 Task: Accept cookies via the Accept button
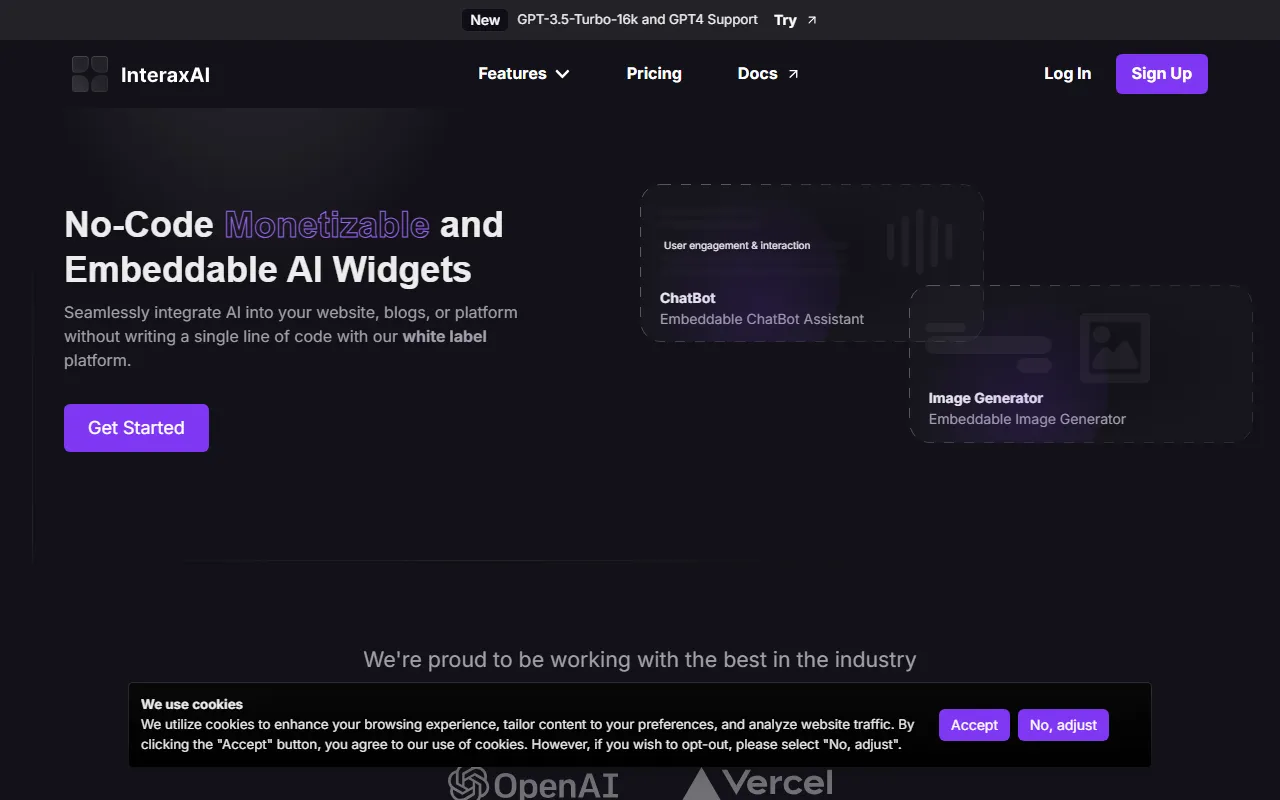tap(974, 724)
